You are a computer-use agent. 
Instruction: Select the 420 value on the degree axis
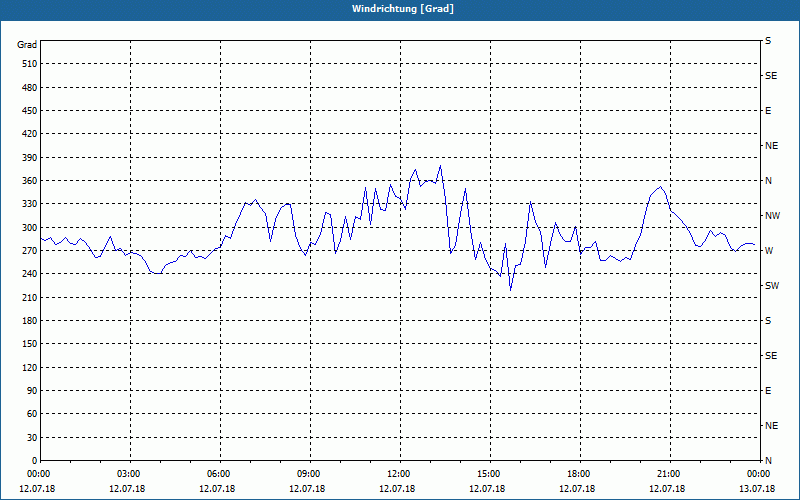coord(30,134)
